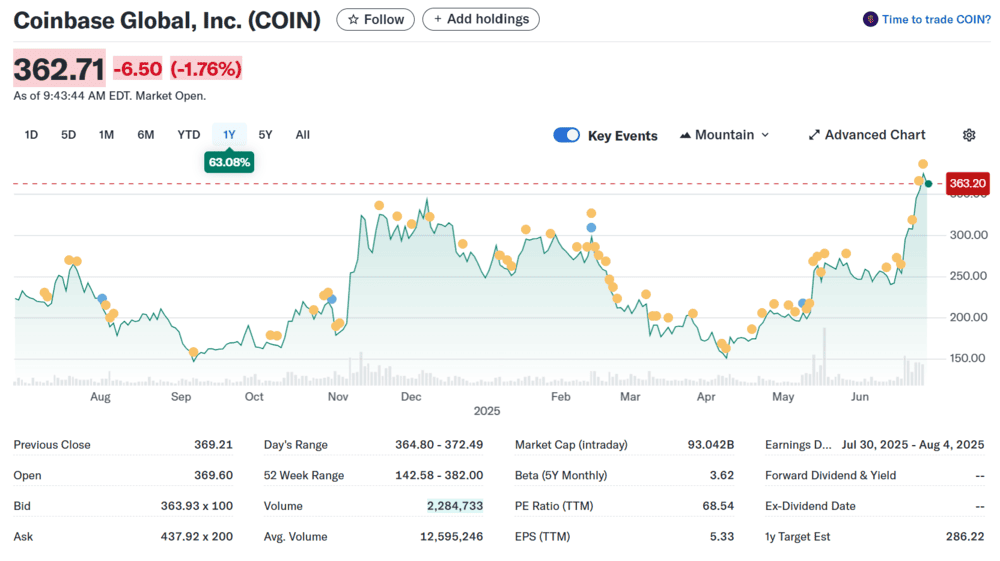1000x561 pixels.
Task: Click the Coinbase Global, Inc. (COIN) heading
Action: (x=167, y=20)
